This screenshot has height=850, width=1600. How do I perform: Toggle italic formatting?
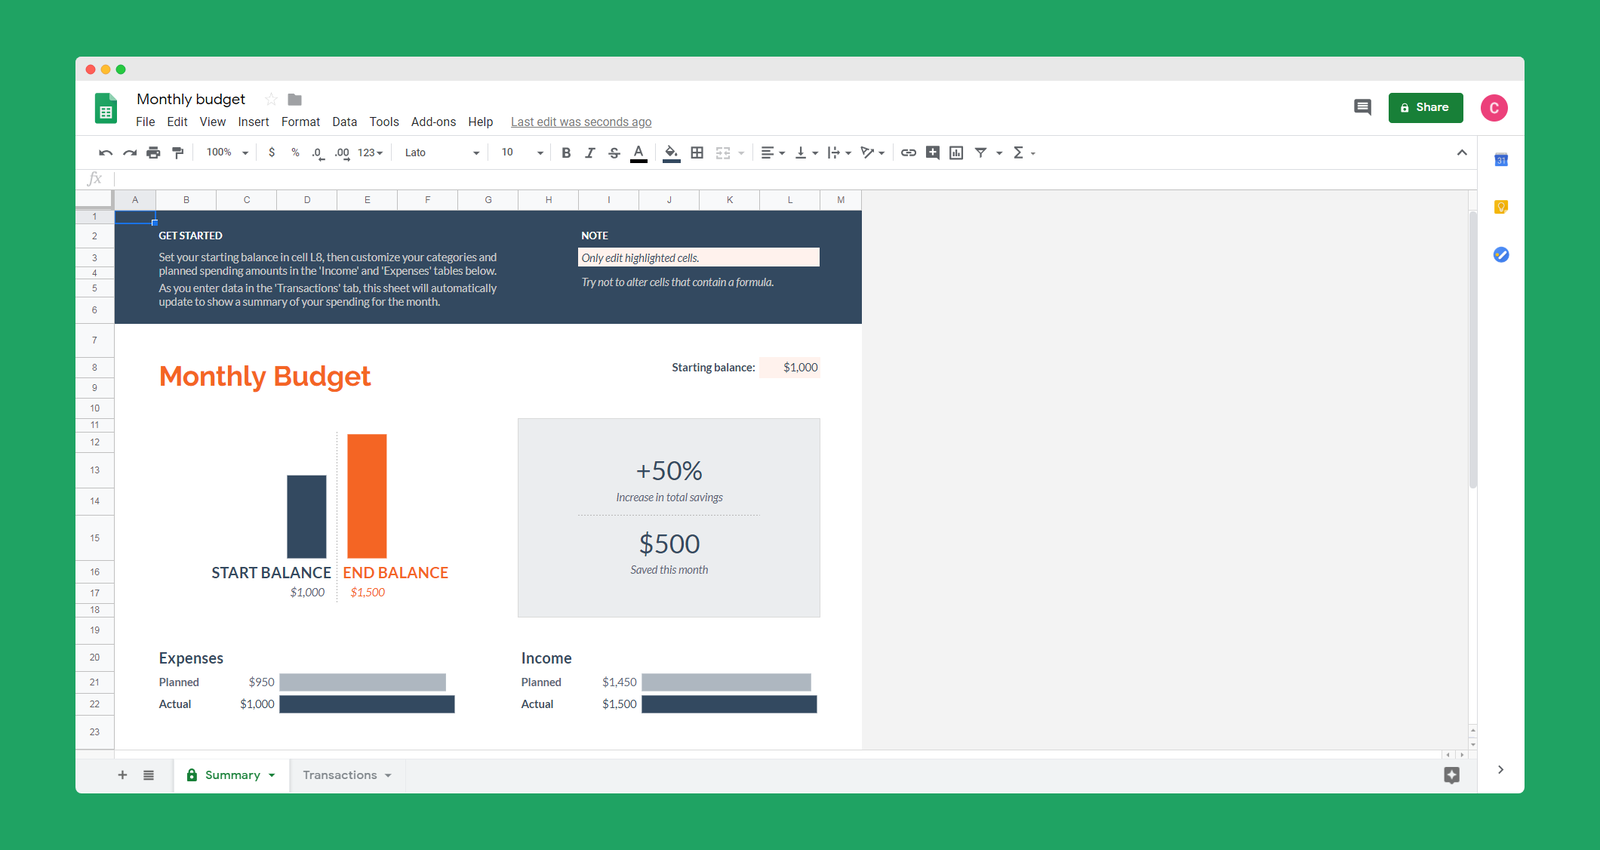[x=590, y=153]
